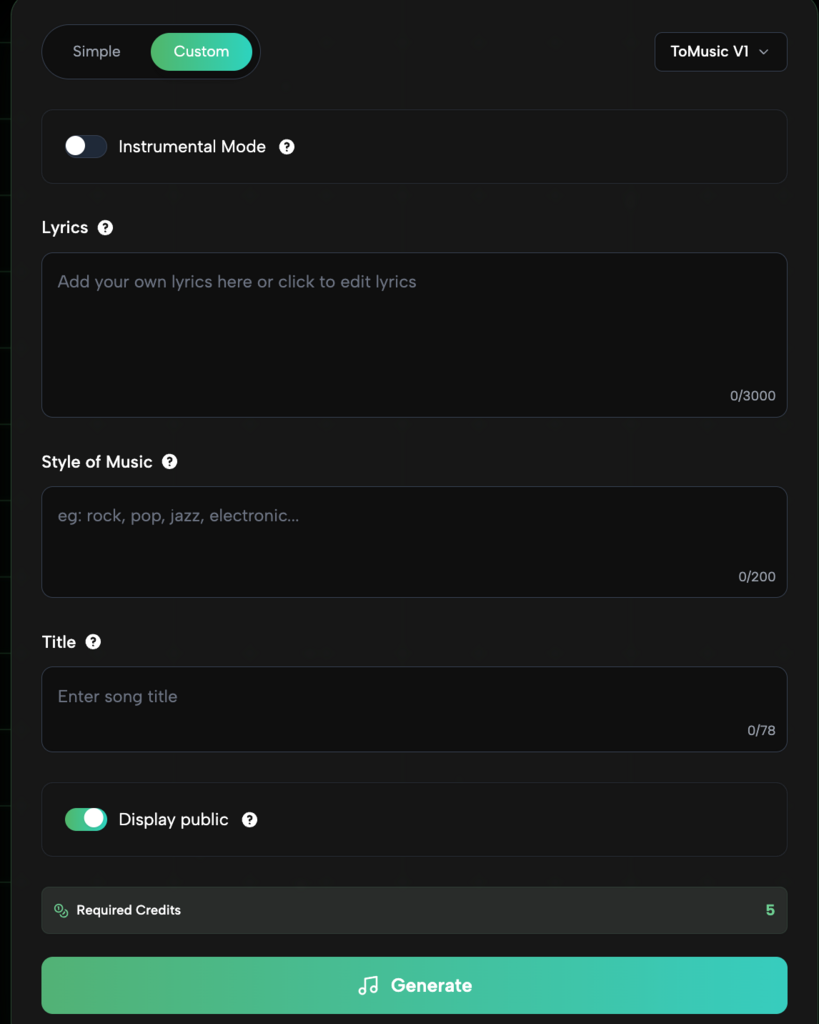Click the Display public help icon
The height and width of the screenshot is (1024, 819).
[250, 820]
